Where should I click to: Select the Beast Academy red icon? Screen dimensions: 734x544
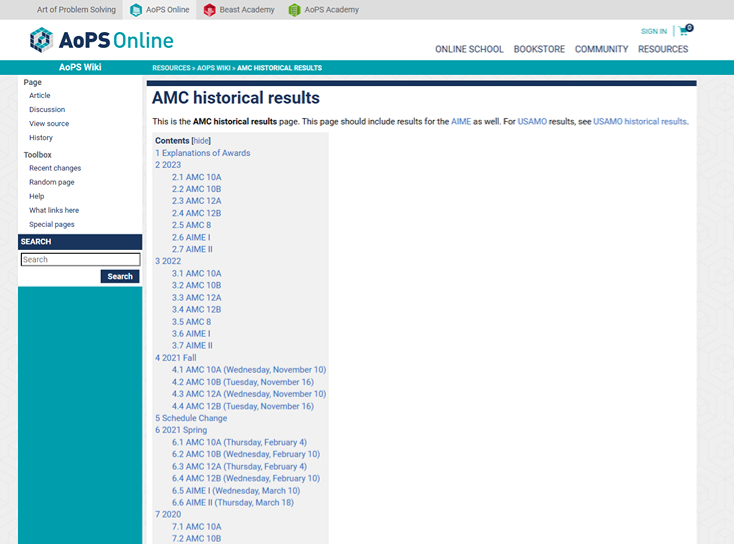pyautogui.click(x=210, y=10)
